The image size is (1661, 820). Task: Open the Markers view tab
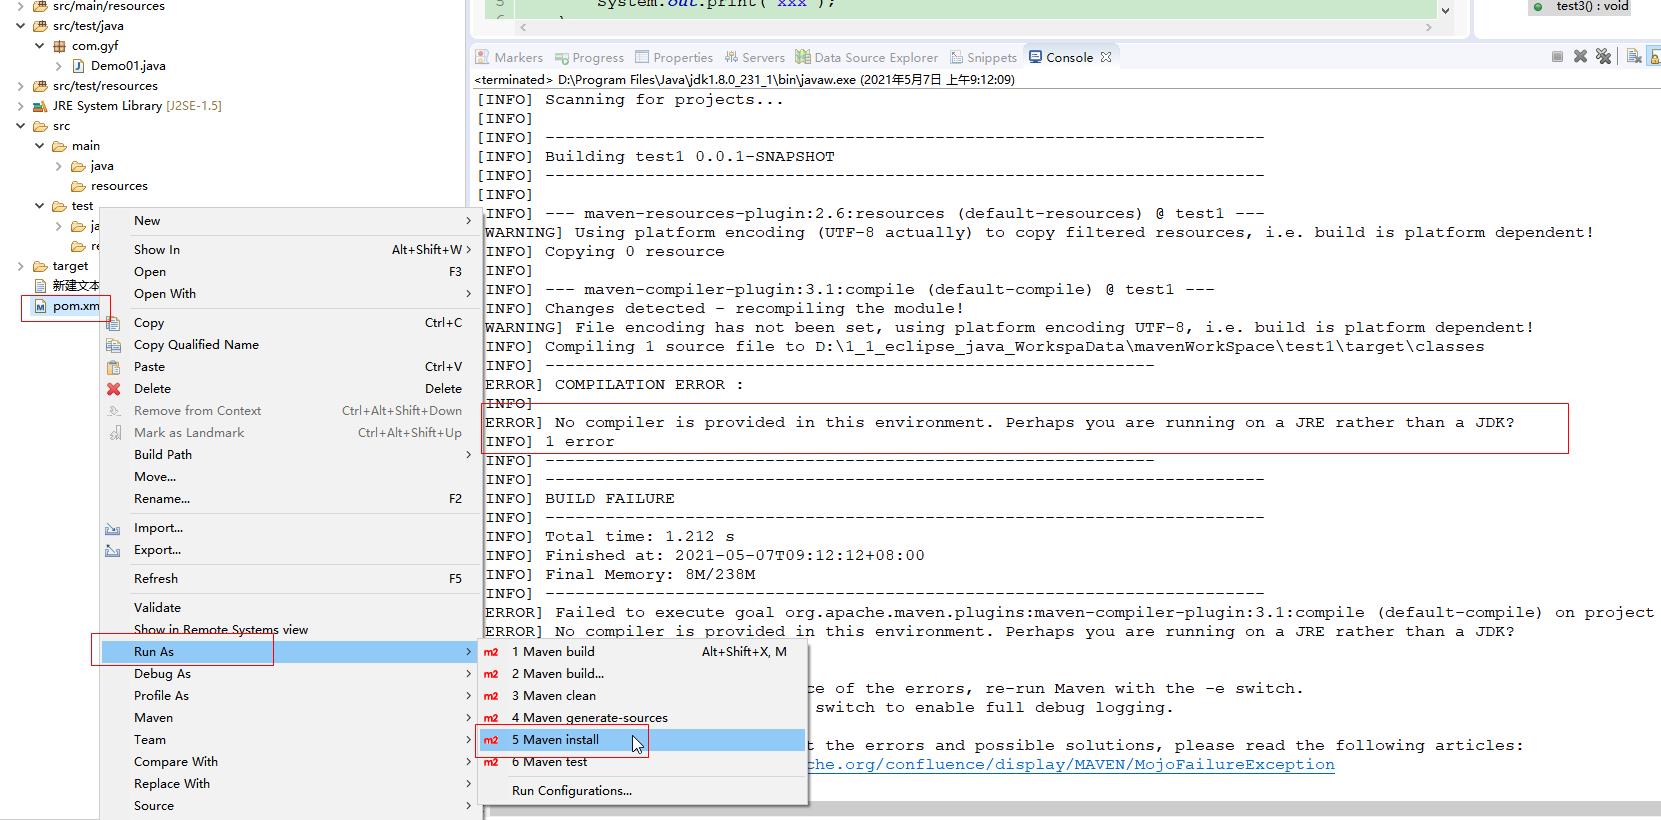[509, 57]
